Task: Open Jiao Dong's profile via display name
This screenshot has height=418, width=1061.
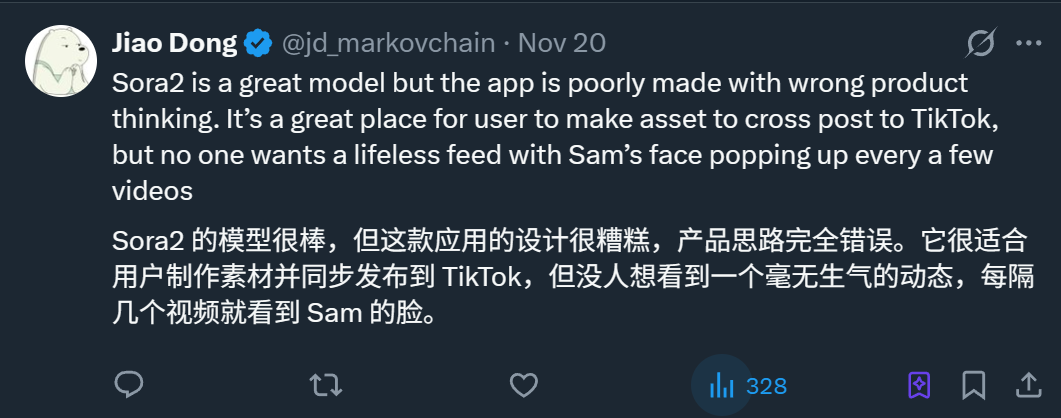Action: 176,44
